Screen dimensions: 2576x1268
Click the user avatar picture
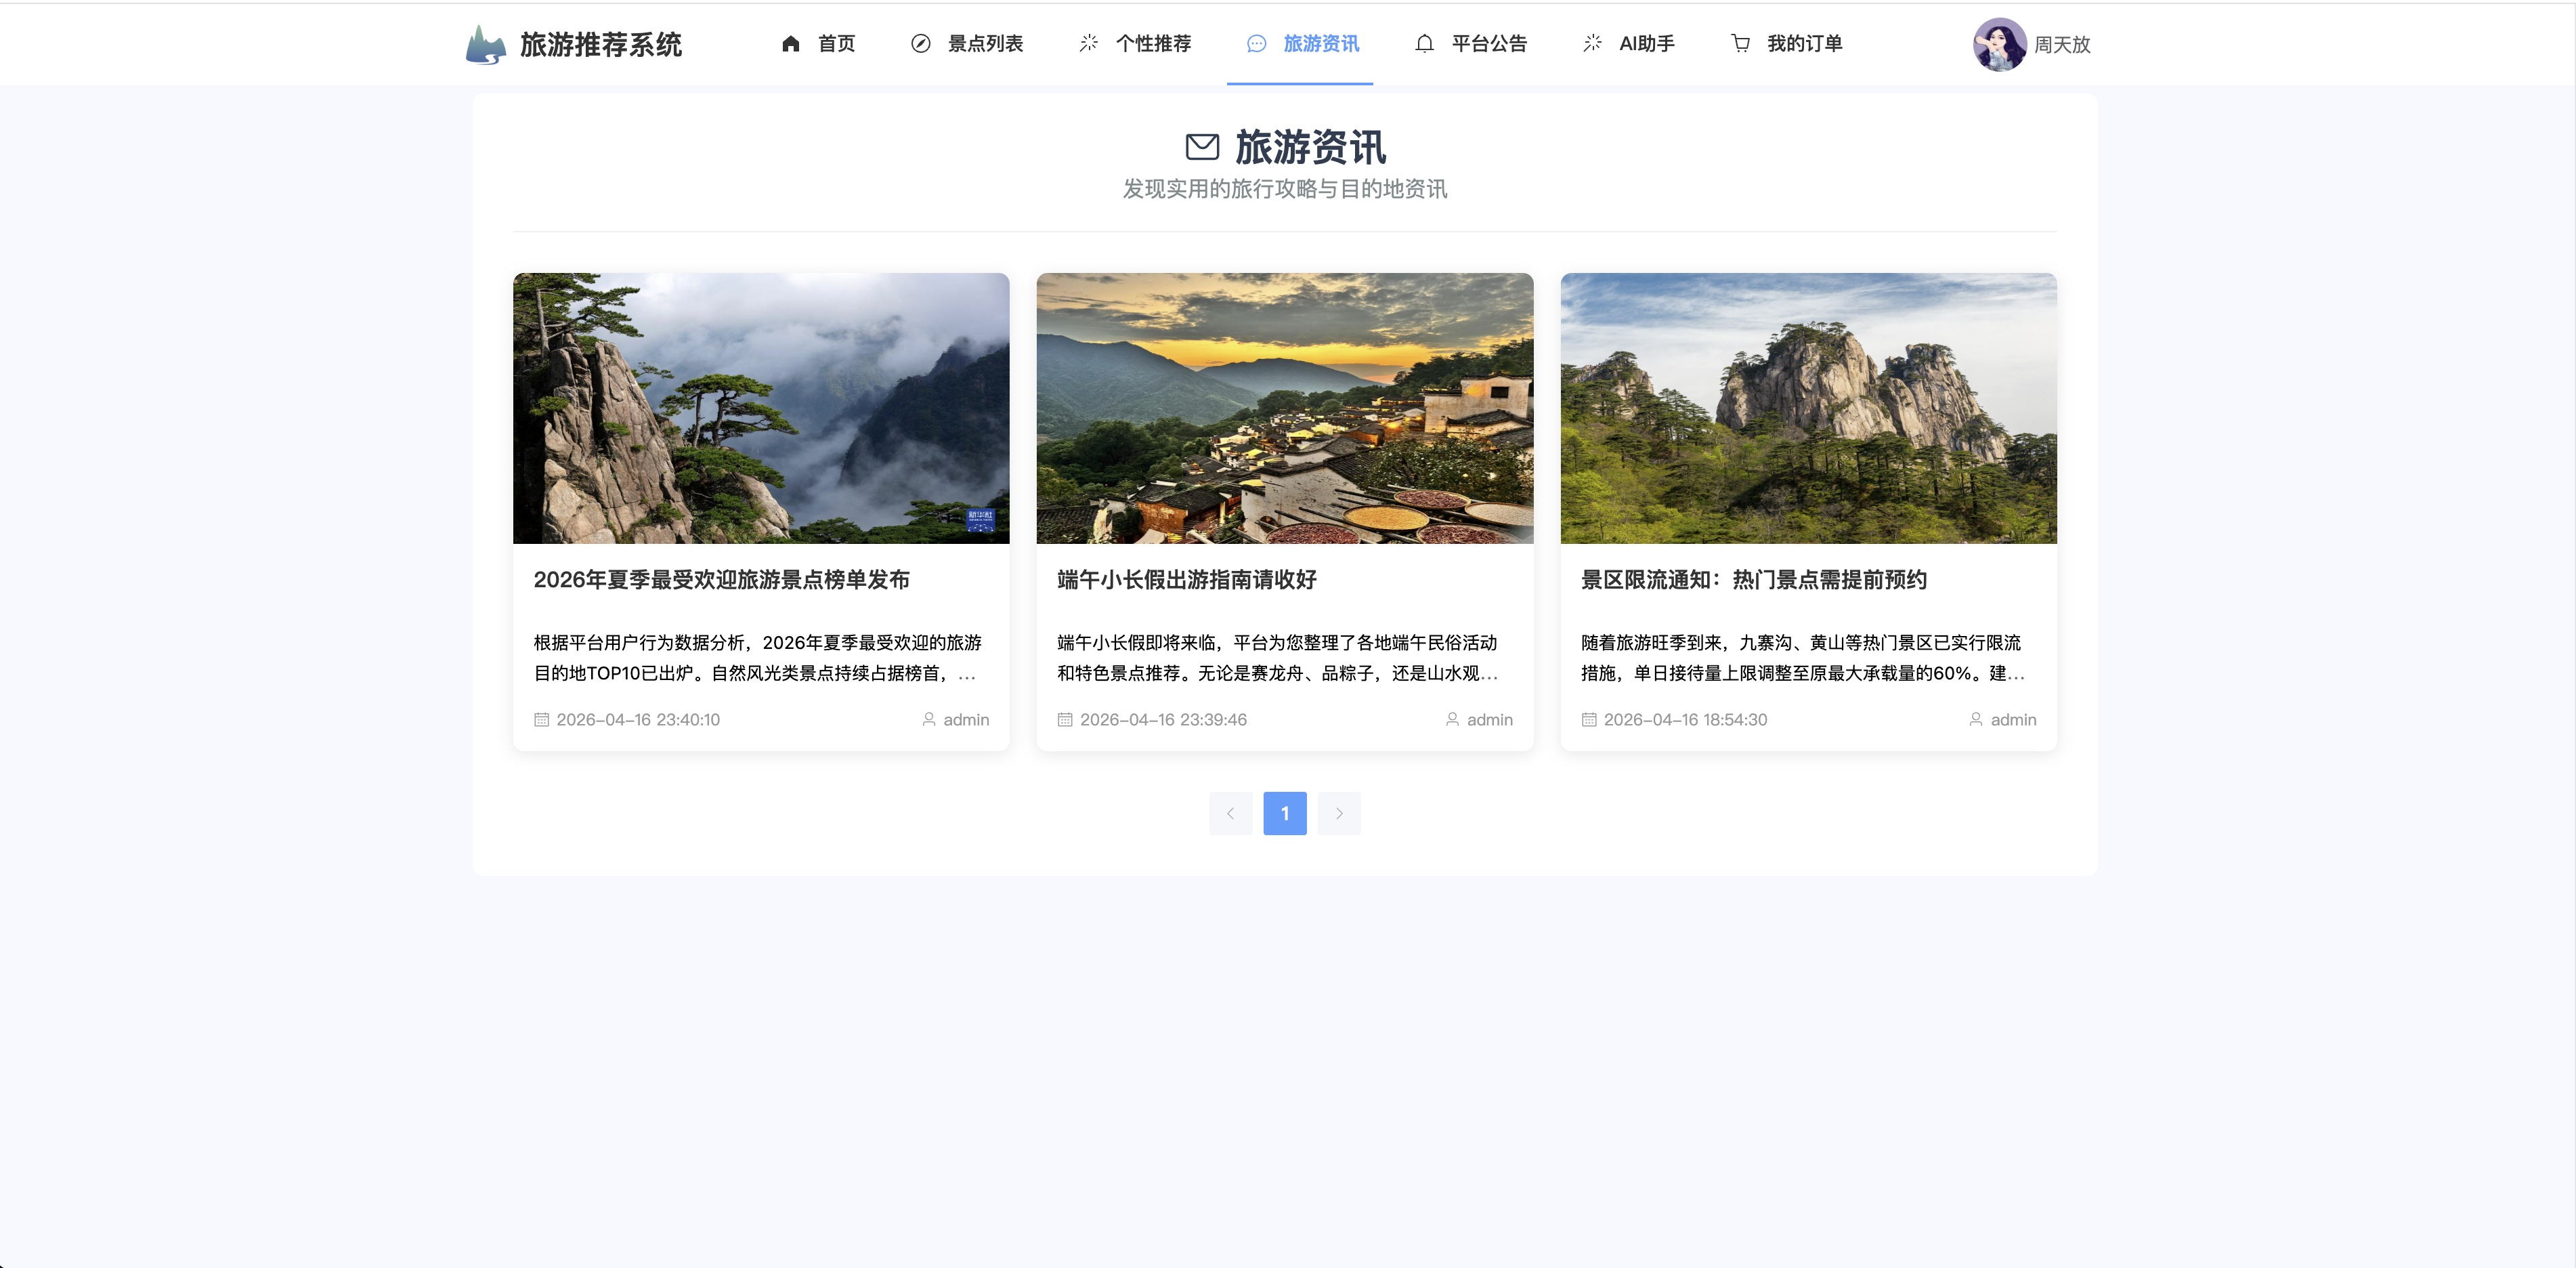click(x=1999, y=44)
